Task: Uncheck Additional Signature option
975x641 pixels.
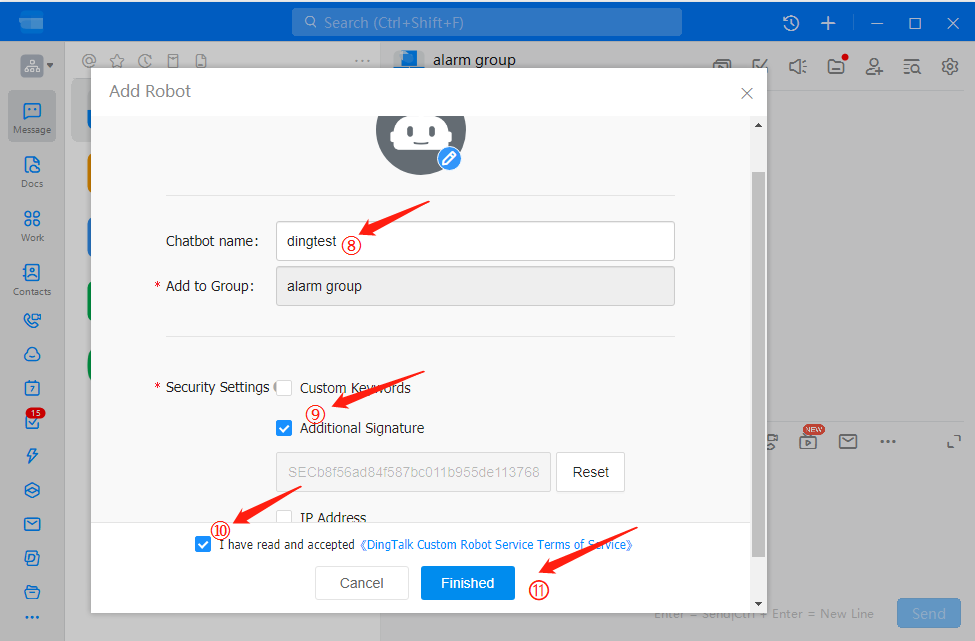Action: pos(285,428)
